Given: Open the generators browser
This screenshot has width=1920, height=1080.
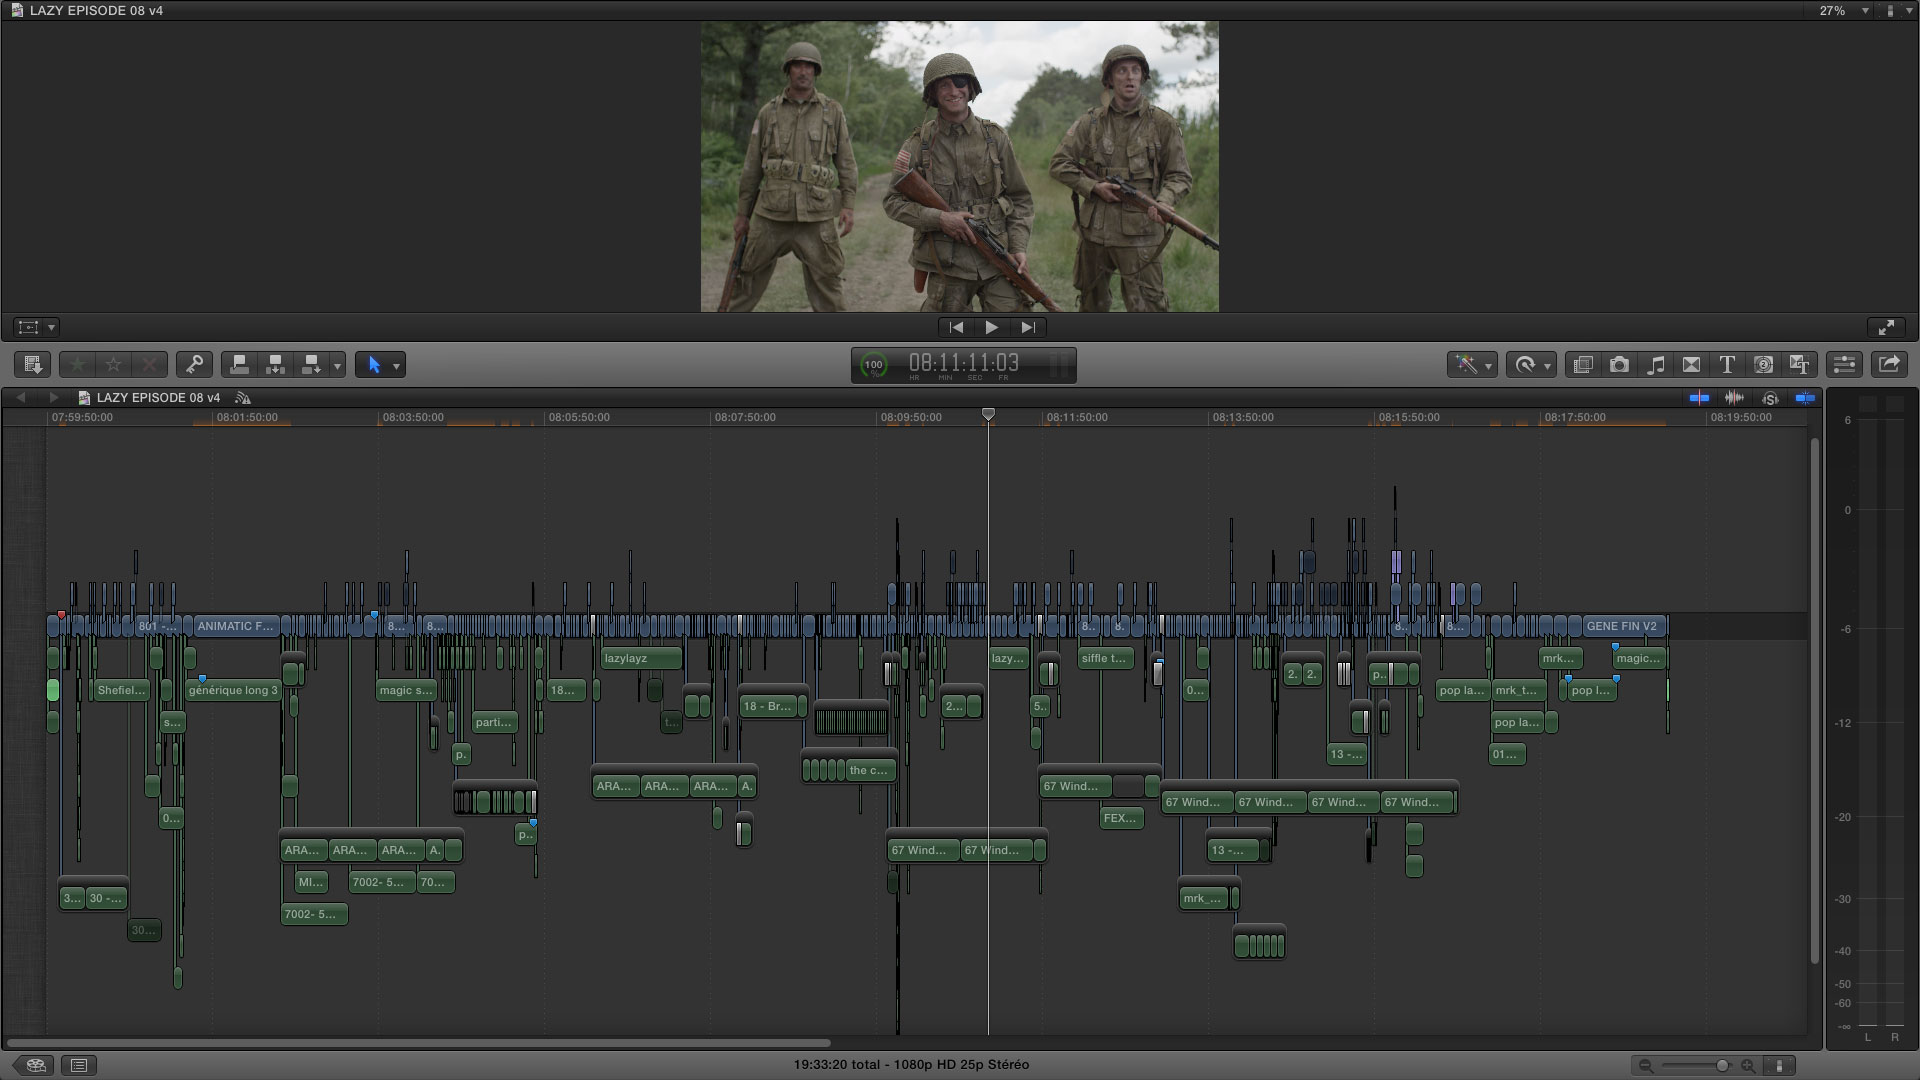Looking at the screenshot, I should point(1763,365).
